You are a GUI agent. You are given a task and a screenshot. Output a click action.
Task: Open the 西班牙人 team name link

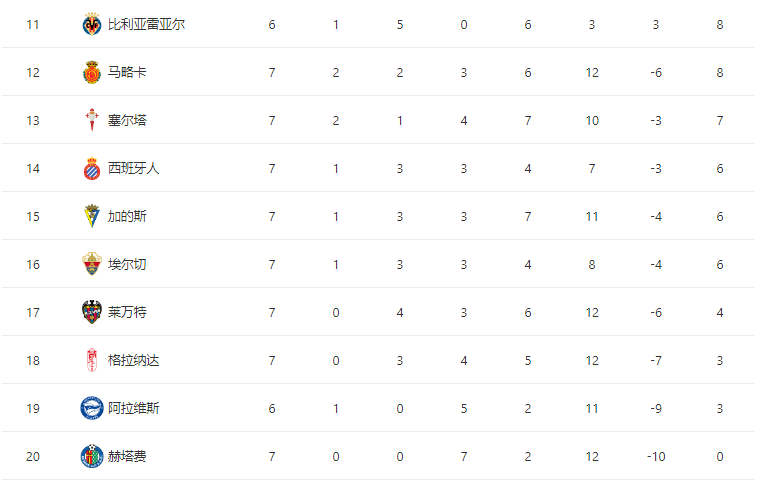pos(134,169)
